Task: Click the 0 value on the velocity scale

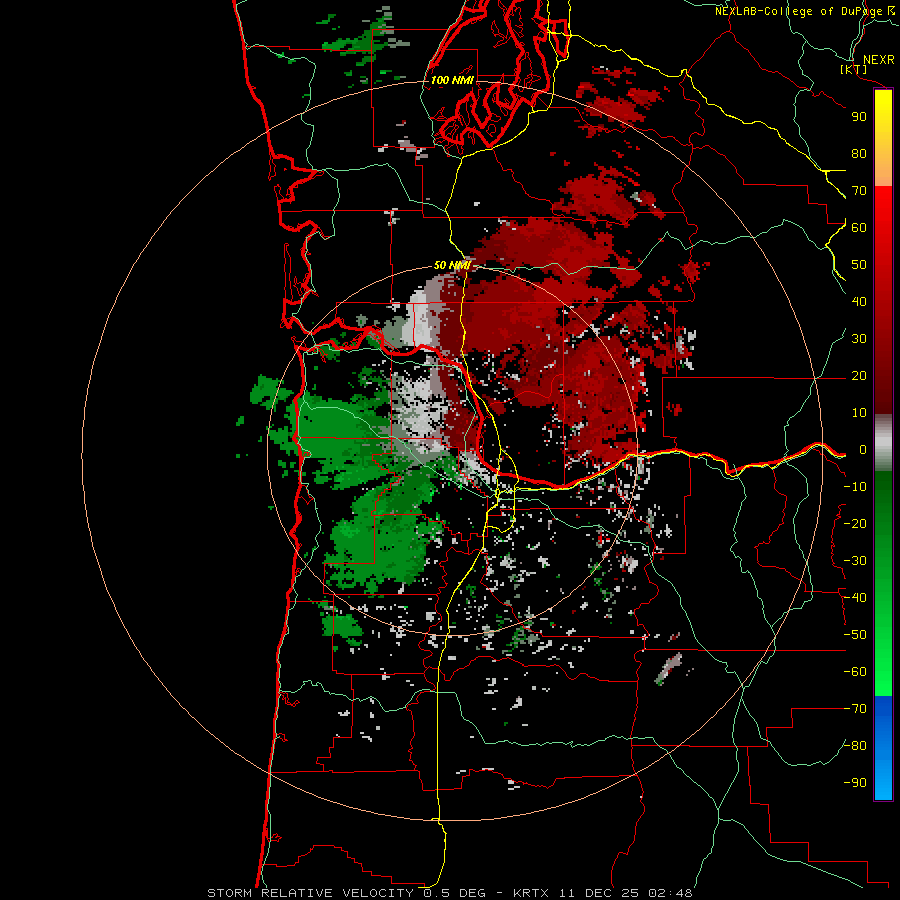Action: coord(862,450)
